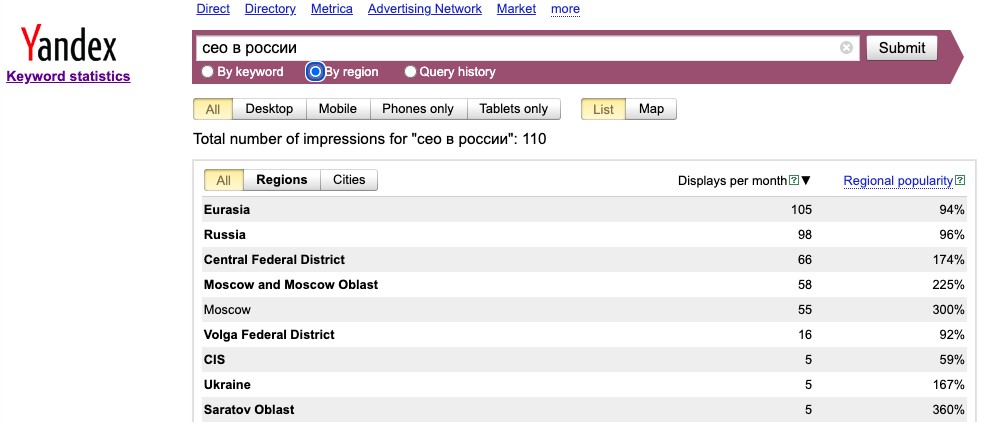Image resolution: width=984 pixels, height=422 pixels.
Task: Select the Volga Federal District row
Action: coord(585,335)
